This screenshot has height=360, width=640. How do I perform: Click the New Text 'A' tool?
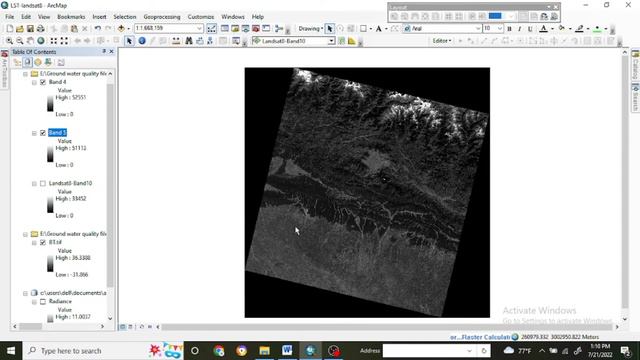[x=379, y=29]
